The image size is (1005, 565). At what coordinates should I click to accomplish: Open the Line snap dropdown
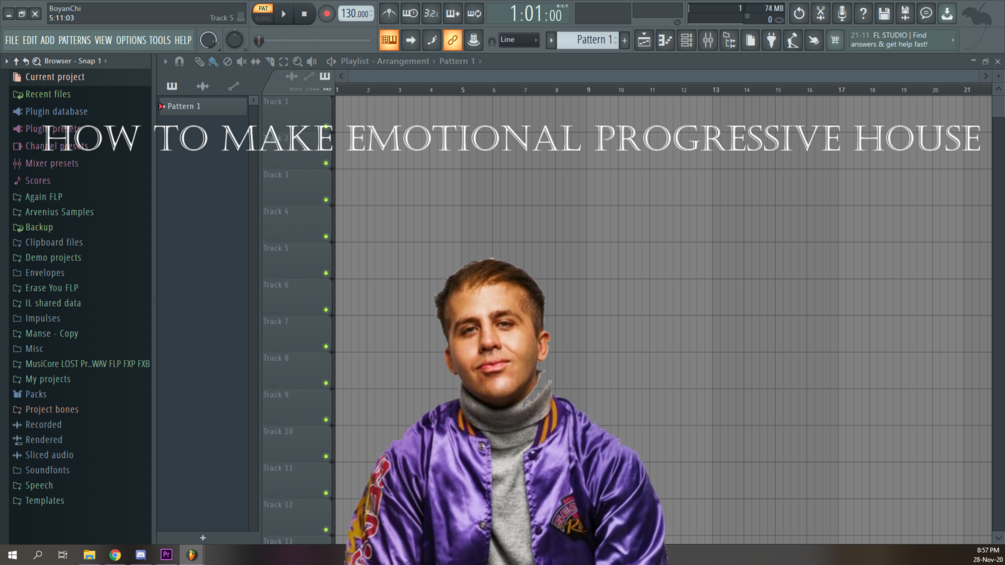[519, 40]
